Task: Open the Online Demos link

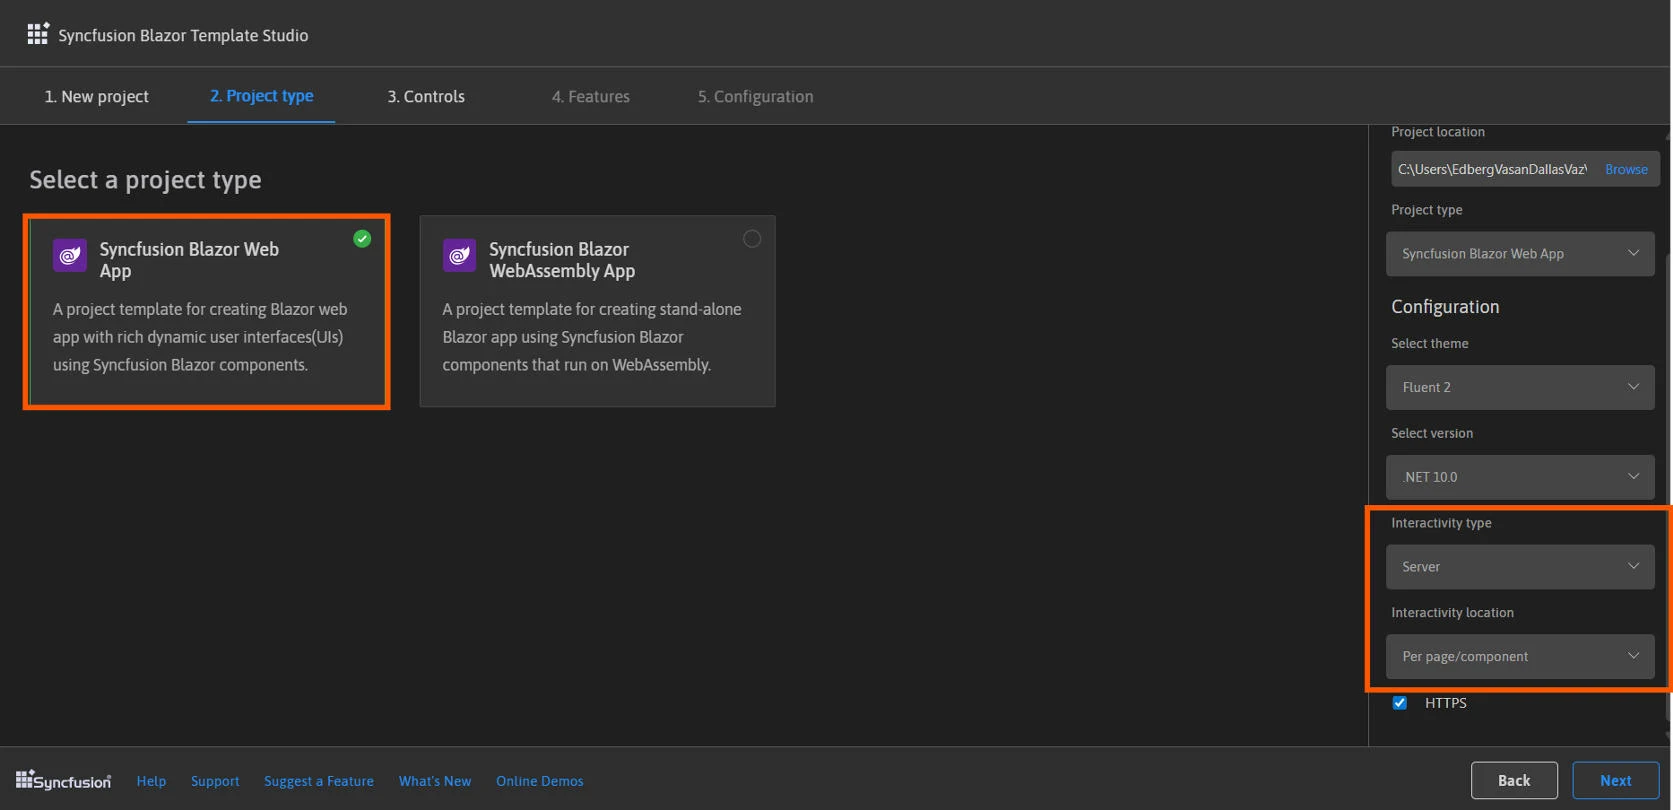Action: [540, 781]
